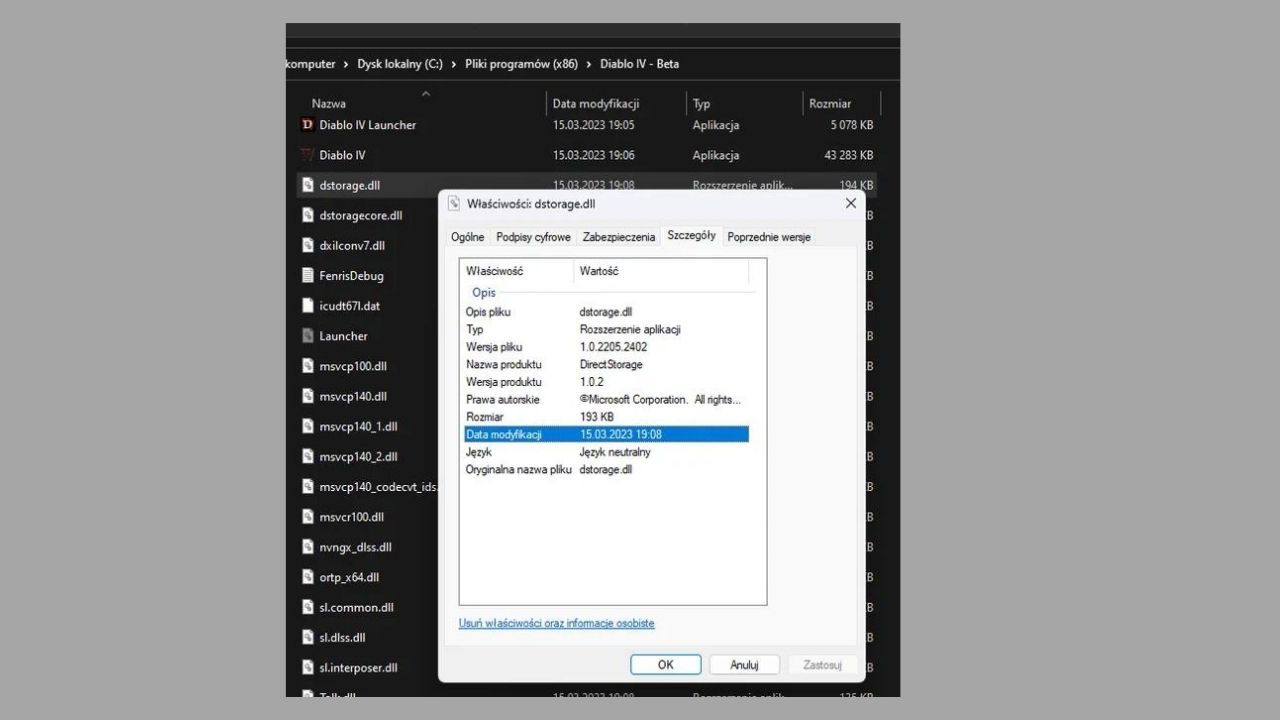The height and width of the screenshot is (720, 1280).
Task: Click the msvcr100.dll file icon
Action: click(308, 517)
